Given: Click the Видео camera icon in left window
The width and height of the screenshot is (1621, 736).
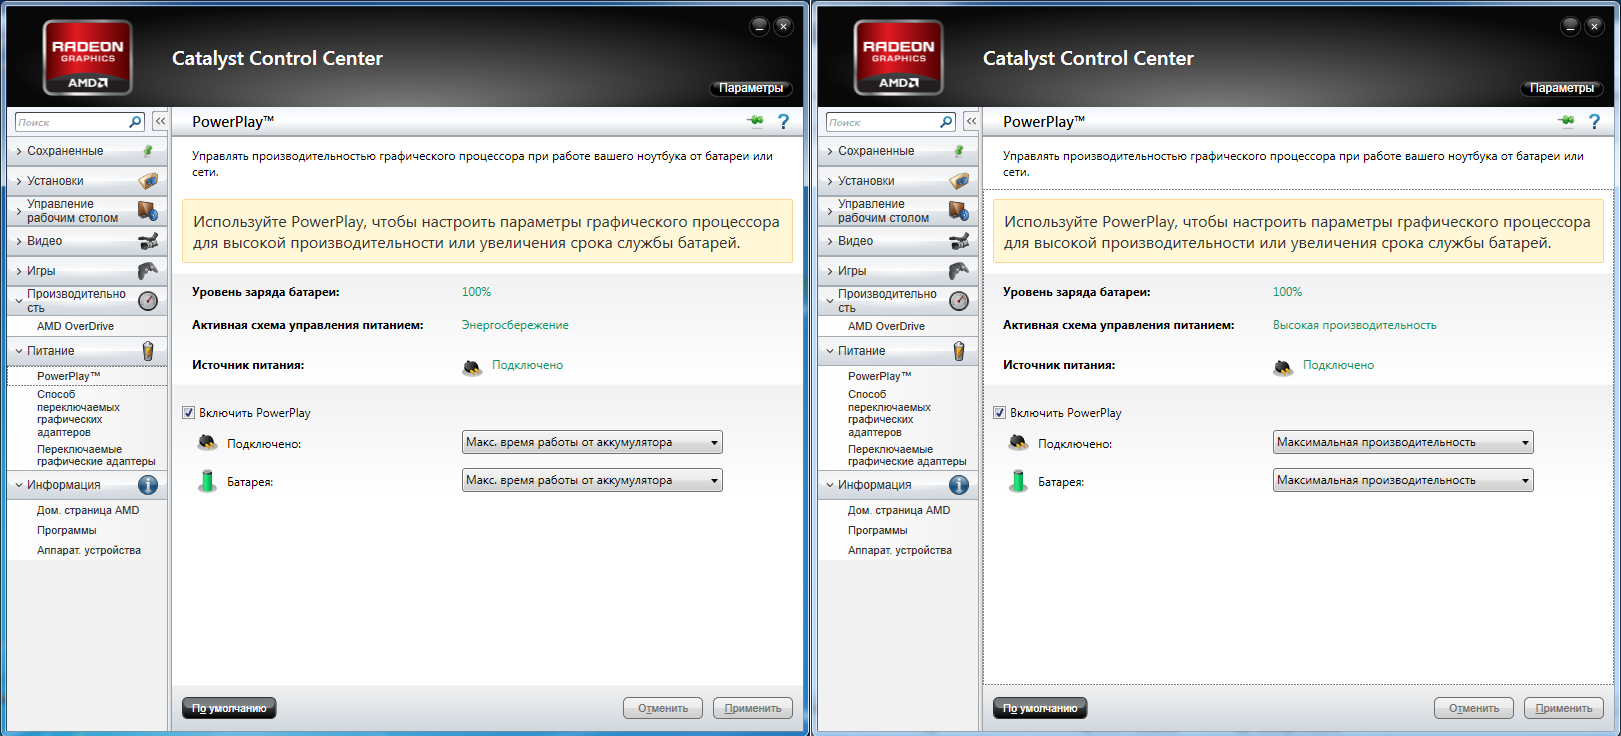Looking at the screenshot, I should tap(148, 241).
